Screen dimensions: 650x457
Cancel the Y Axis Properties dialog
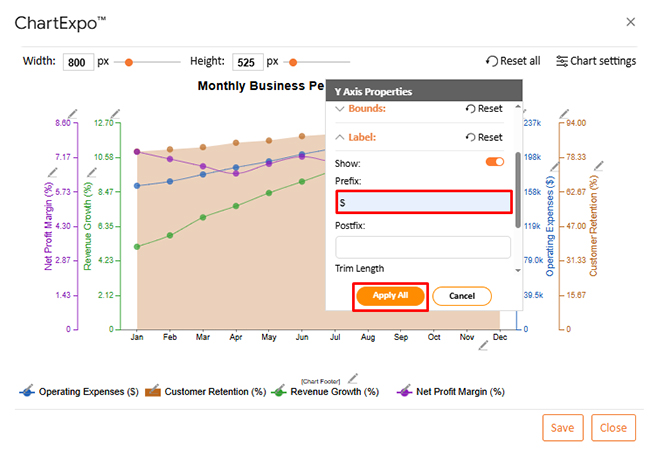tap(461, 296)
